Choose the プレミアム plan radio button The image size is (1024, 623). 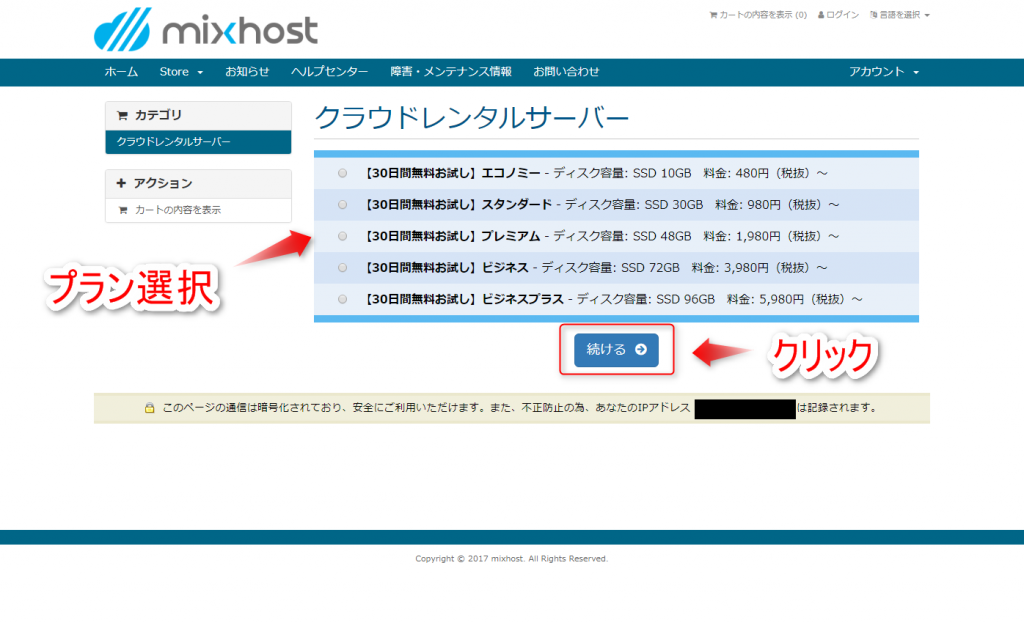(343, 236)
